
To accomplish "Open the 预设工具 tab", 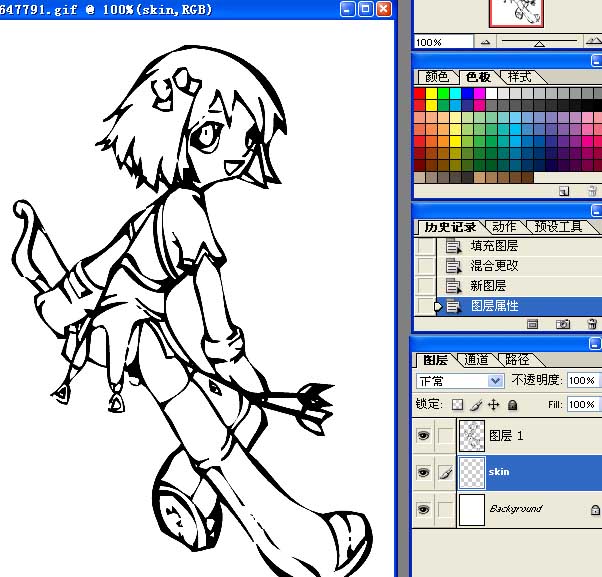I will click(x=558, y=227).
